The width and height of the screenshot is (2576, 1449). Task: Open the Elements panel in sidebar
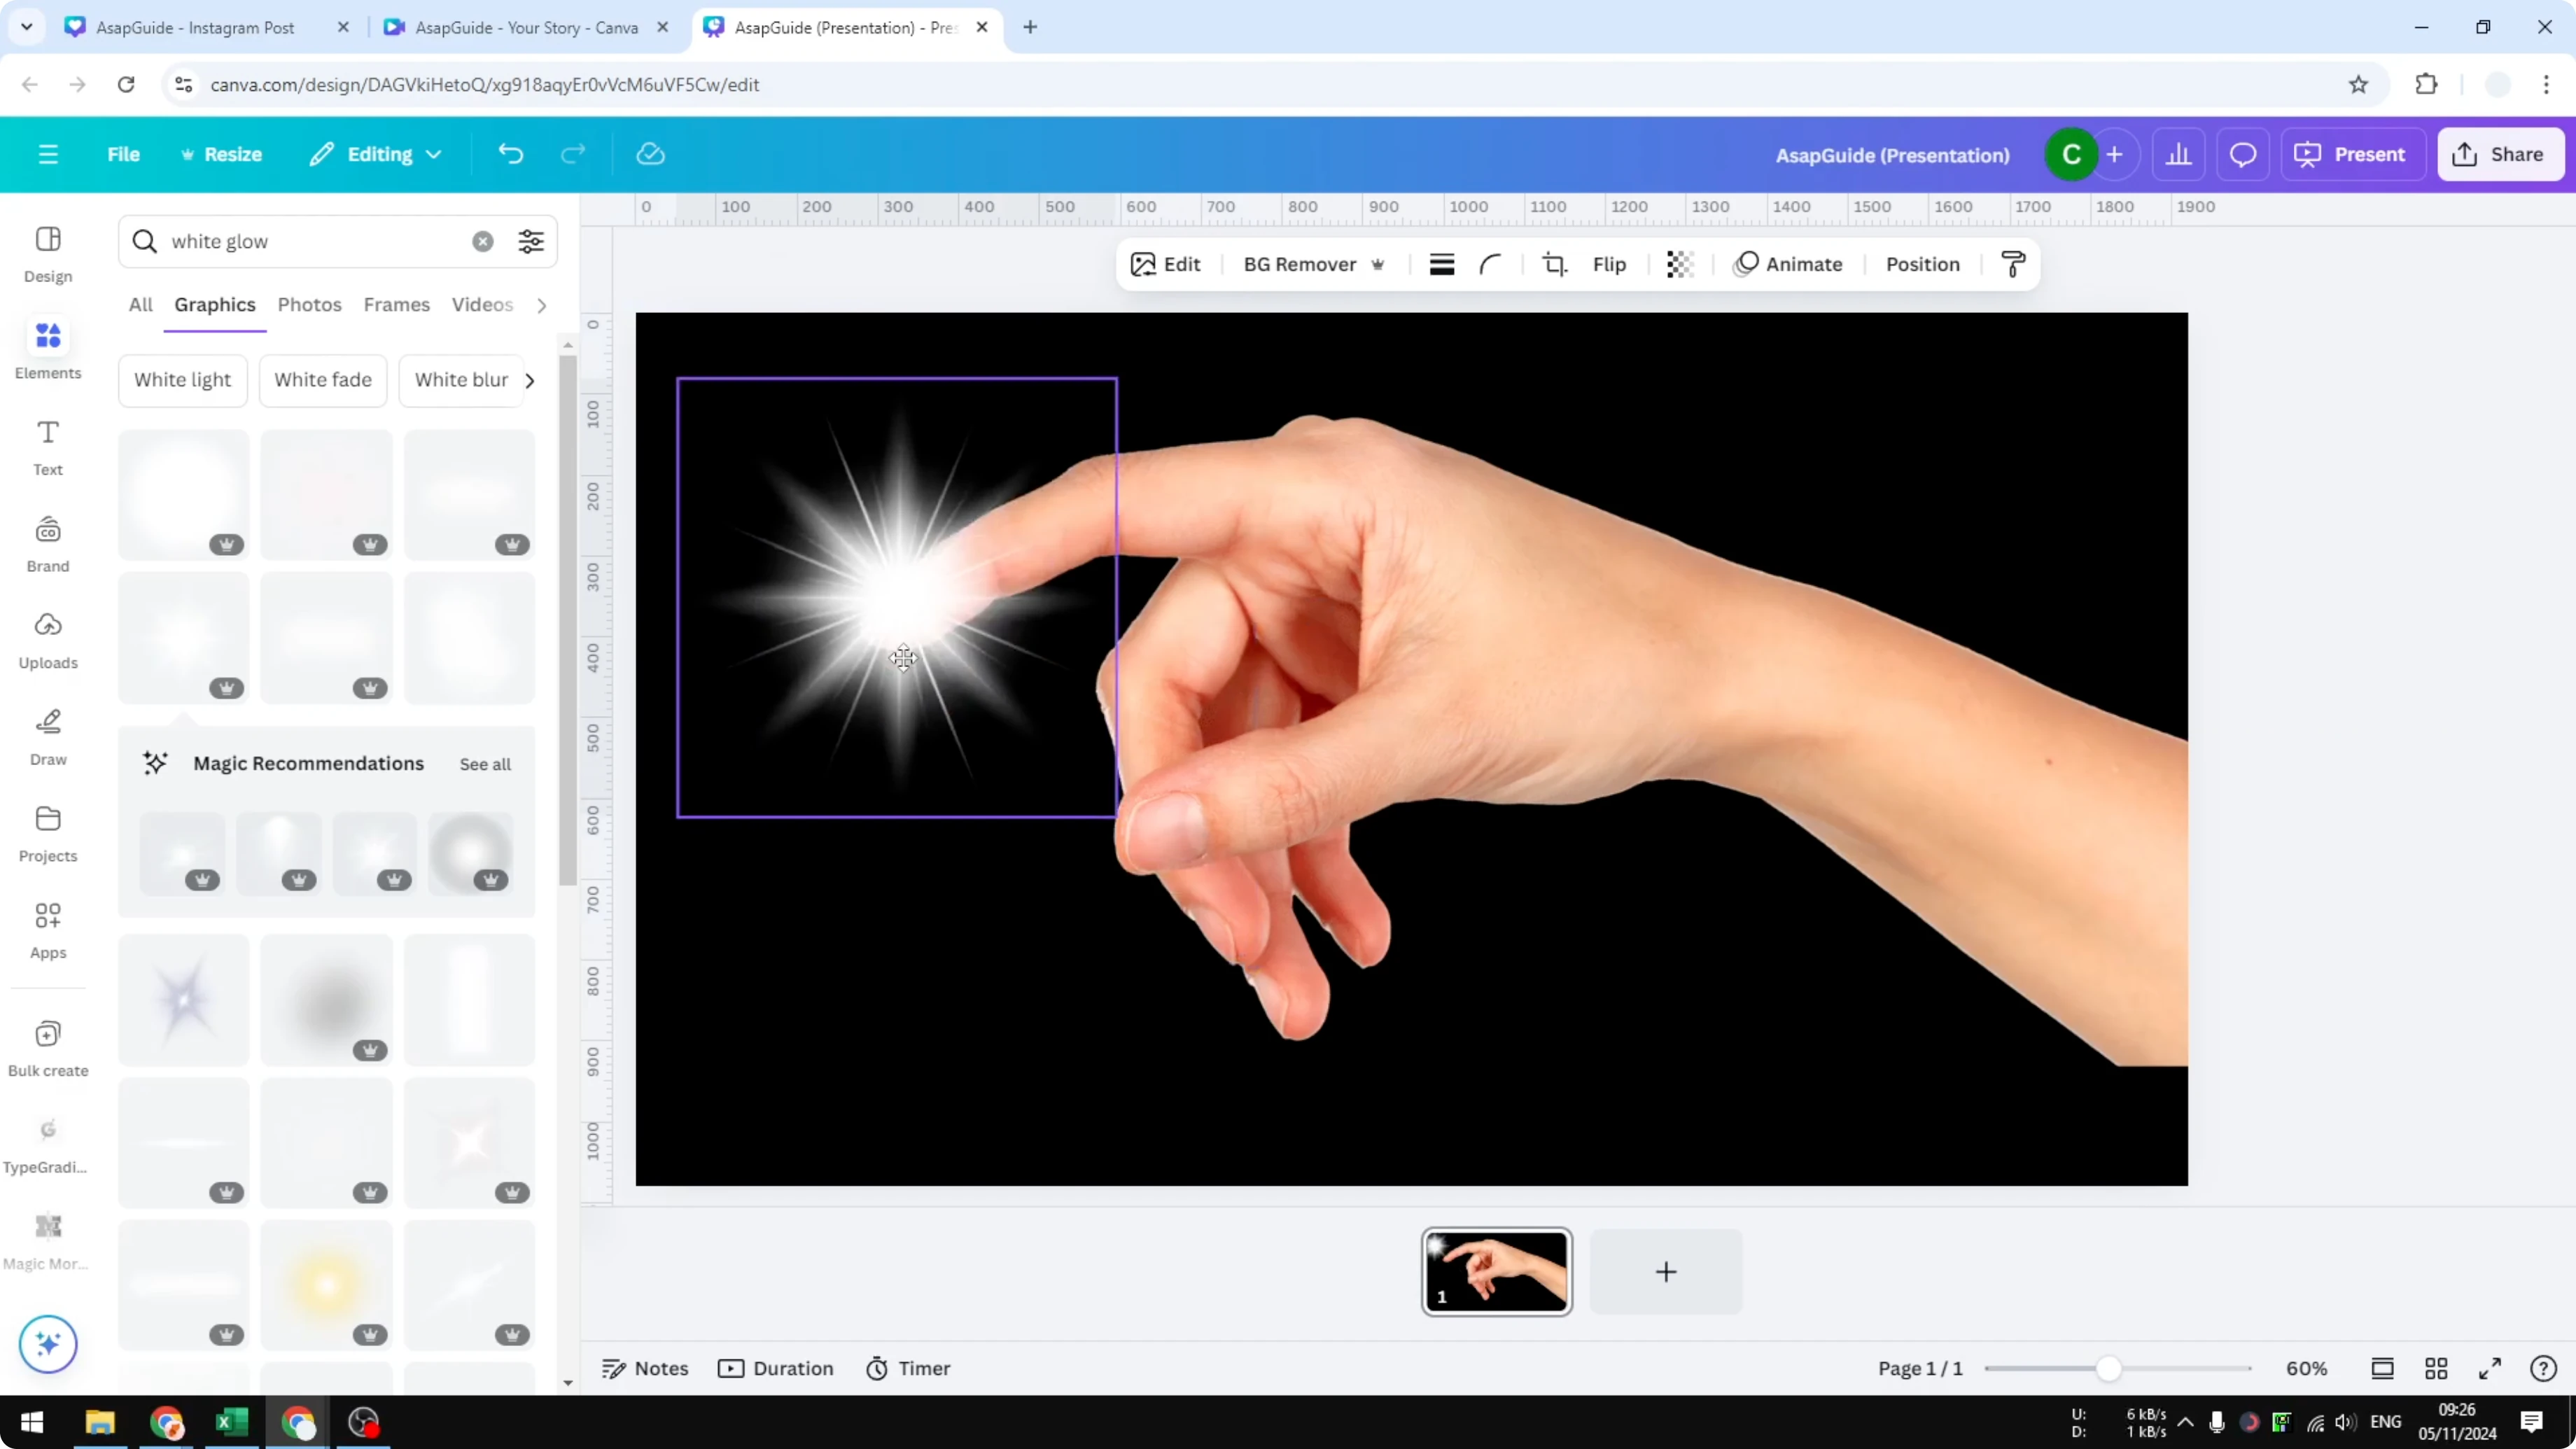tap(47, 350)
